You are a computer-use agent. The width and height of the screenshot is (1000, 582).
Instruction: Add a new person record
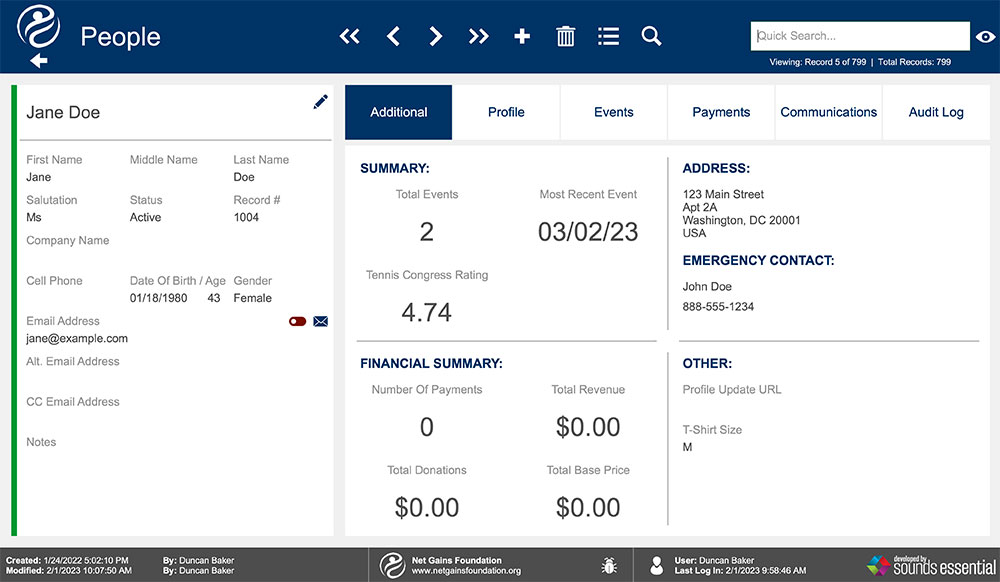pyautogui.click(x=522, y=36)
